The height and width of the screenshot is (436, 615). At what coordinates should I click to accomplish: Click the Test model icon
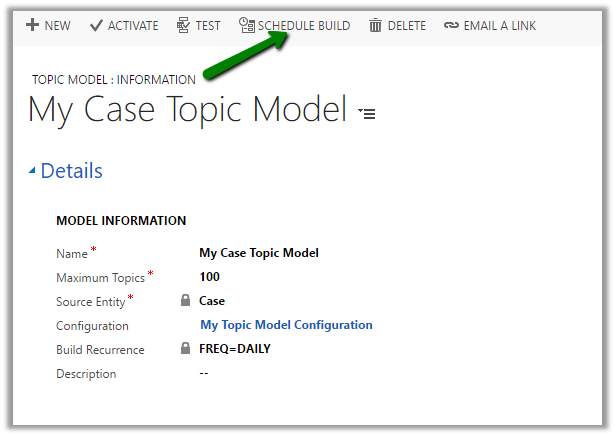pos(183,25)
